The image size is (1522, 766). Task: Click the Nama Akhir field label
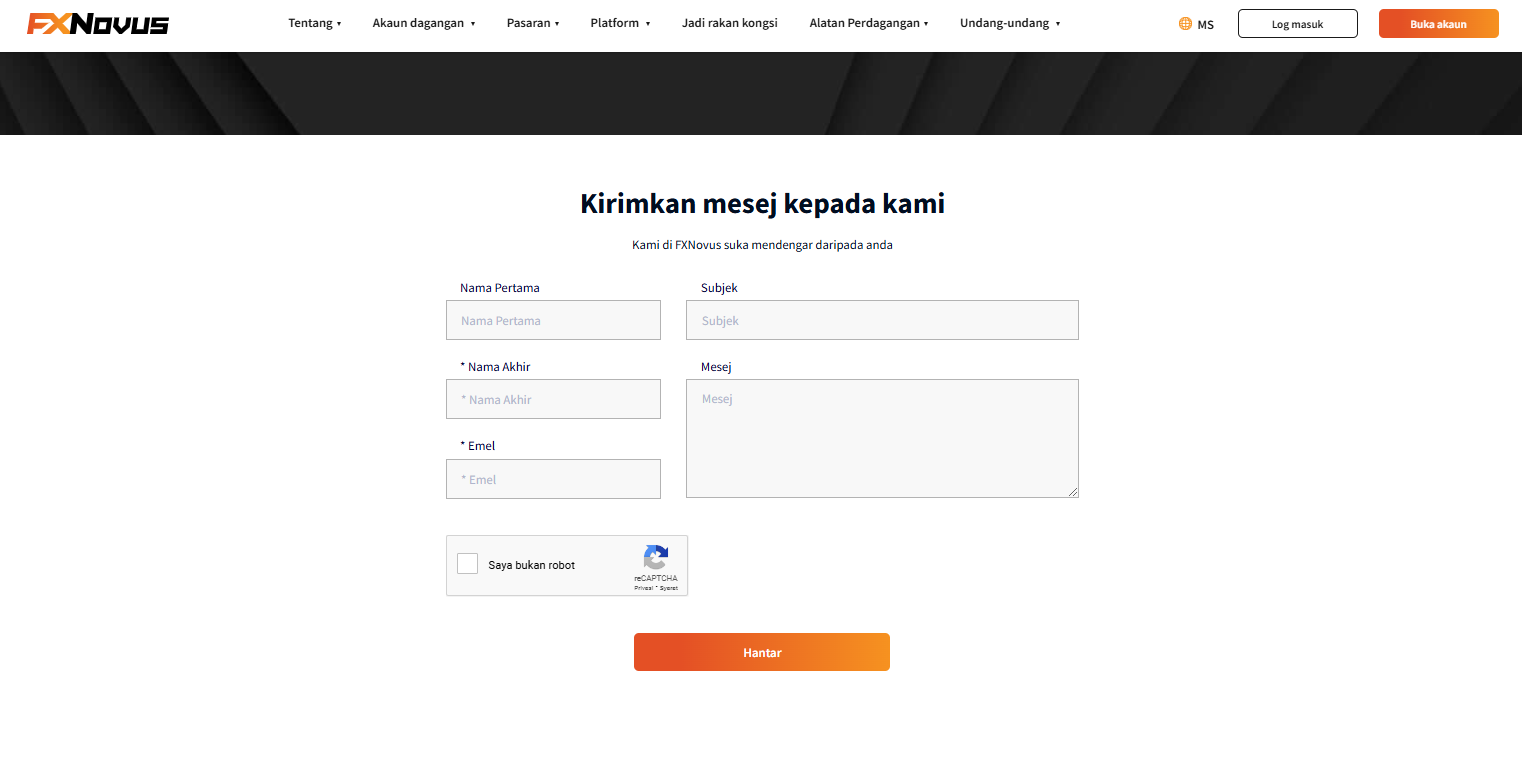point(495,367)
